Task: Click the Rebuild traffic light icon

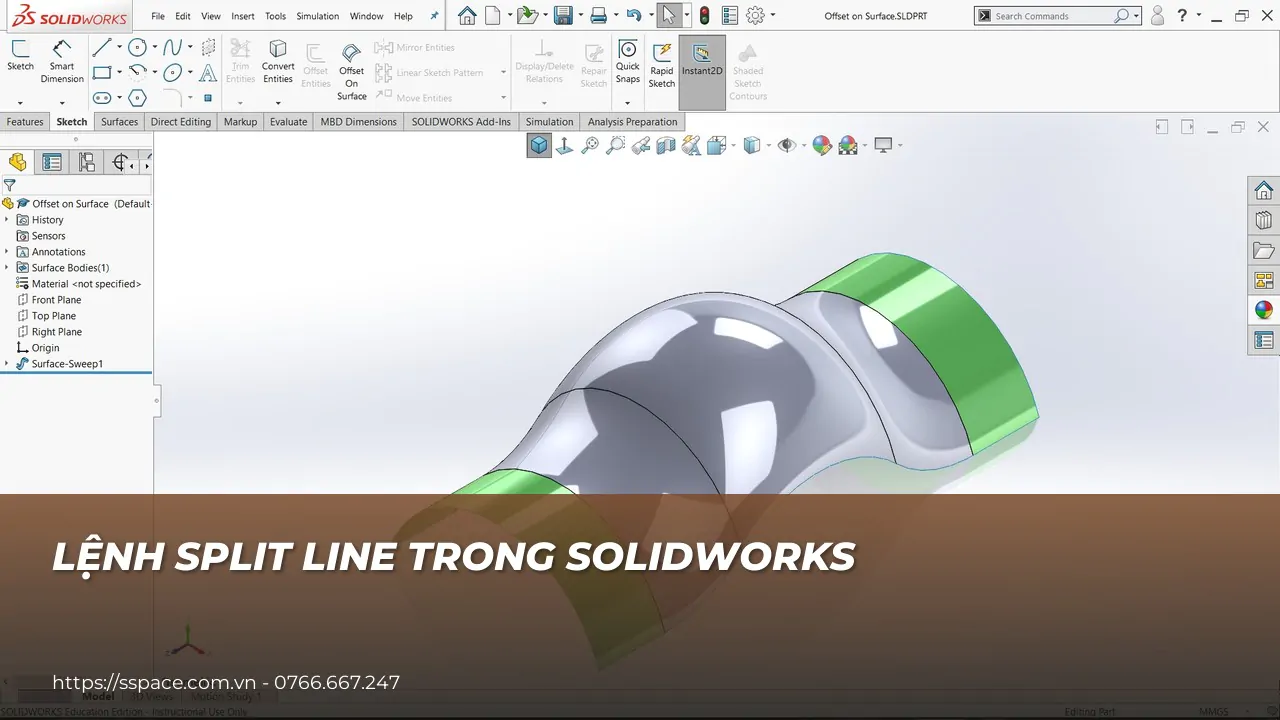Action: (704, 15)
